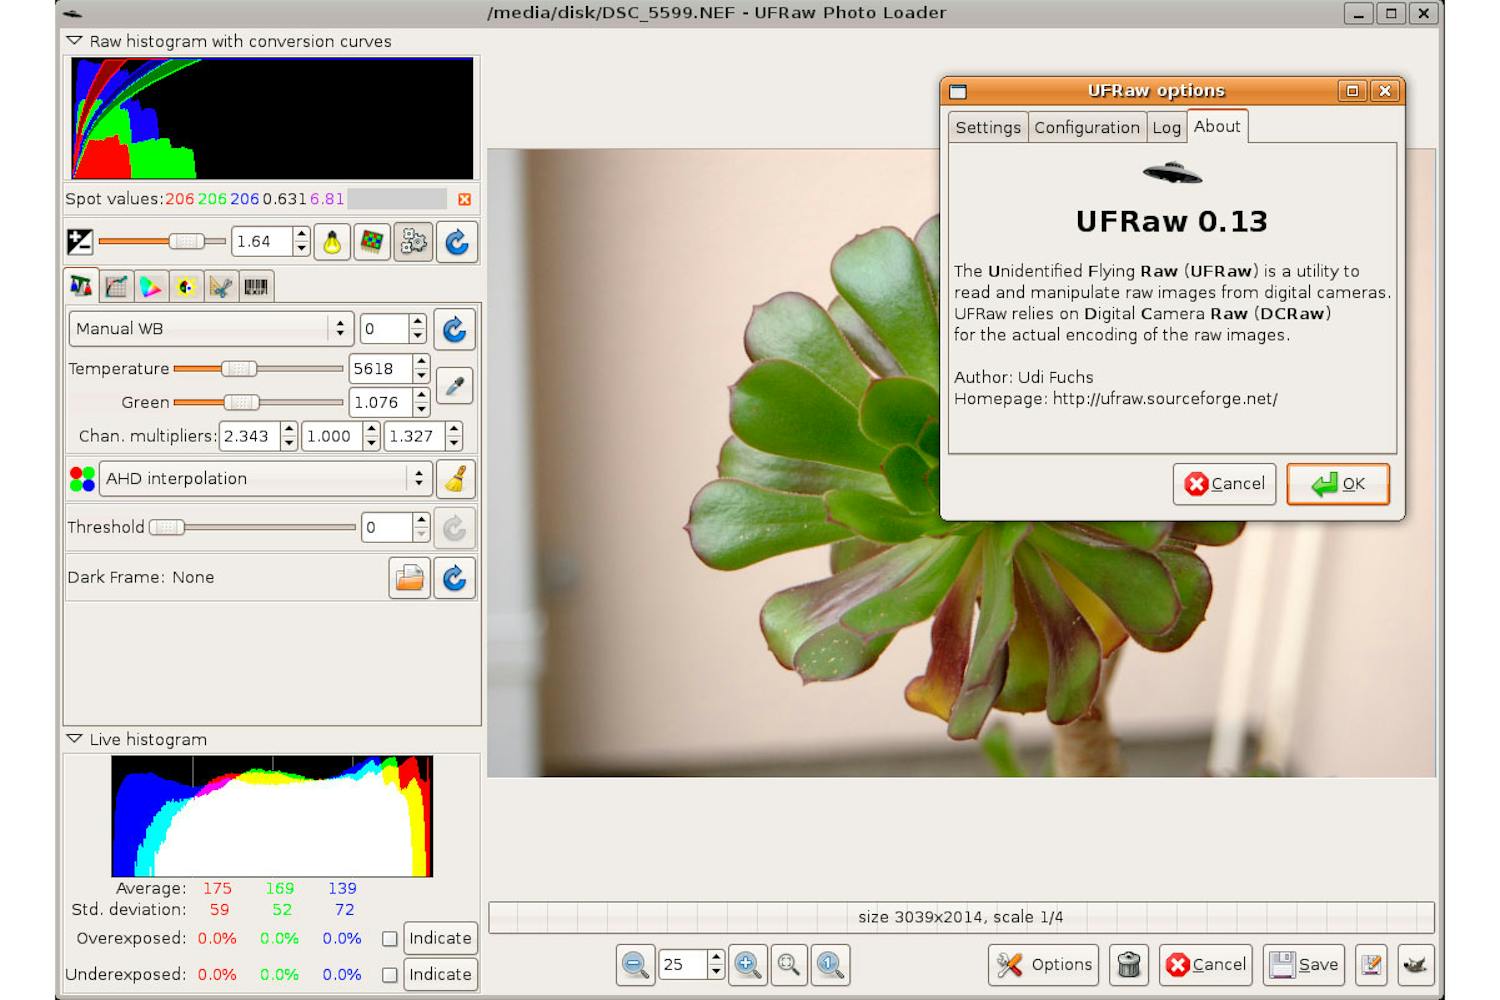
Task: Toggle the unclip highlights Bayer pattern icon
Action: click(371, 241)
